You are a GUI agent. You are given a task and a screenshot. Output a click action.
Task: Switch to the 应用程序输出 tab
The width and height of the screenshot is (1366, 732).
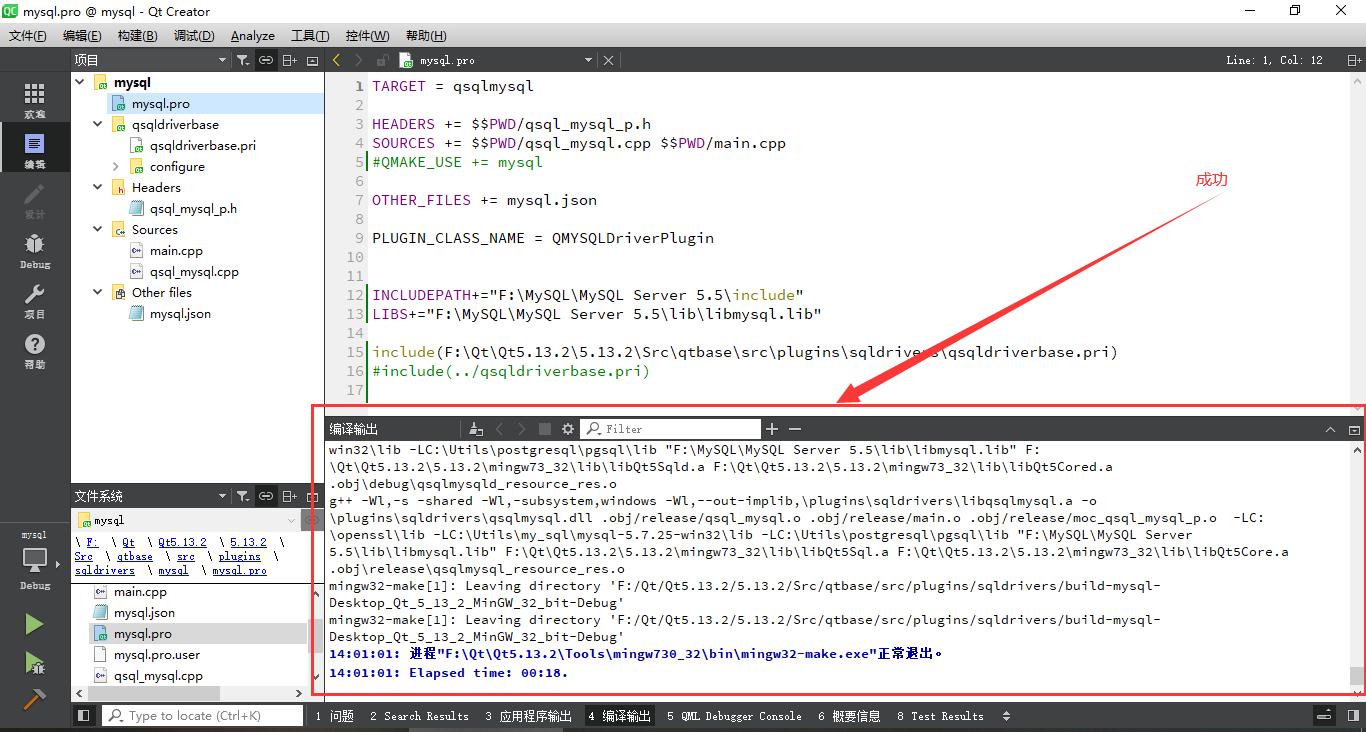tap(535, 716)
